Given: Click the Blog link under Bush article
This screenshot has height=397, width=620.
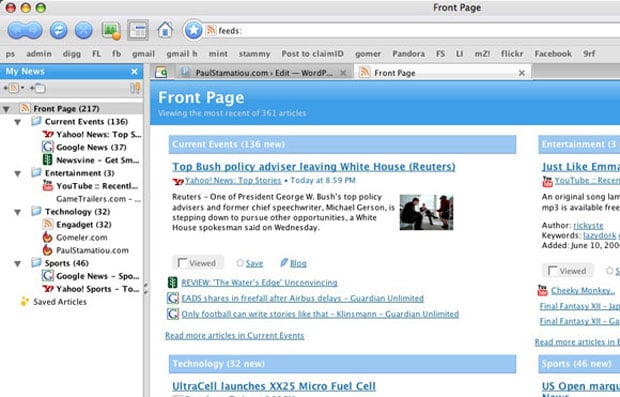Looking at the screenshot, I should 298,263.
